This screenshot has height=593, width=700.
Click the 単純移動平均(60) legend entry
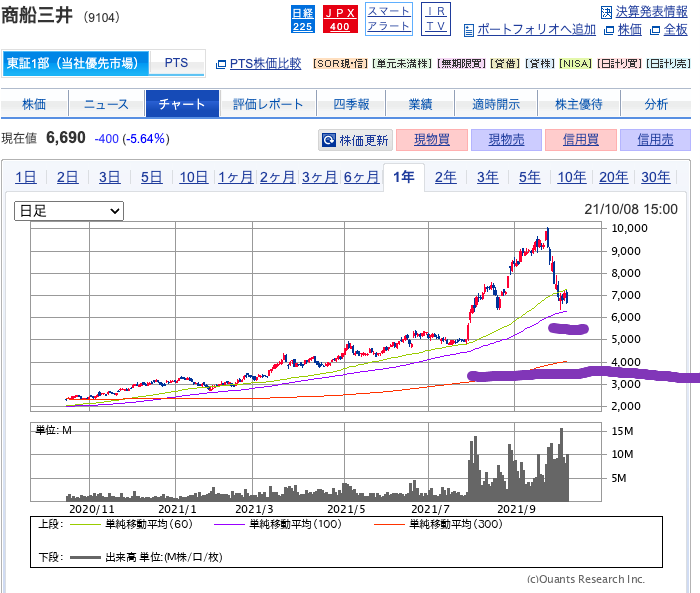click(131, 524)
